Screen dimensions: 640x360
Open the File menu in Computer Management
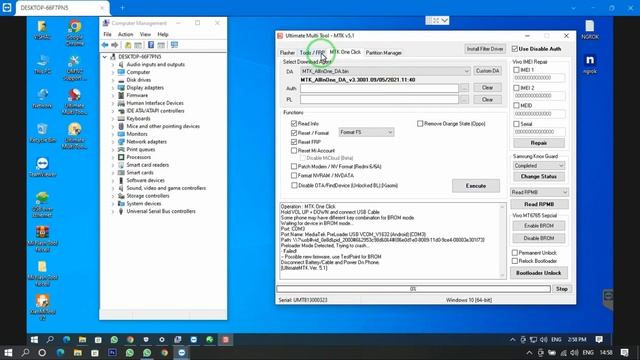107,34
